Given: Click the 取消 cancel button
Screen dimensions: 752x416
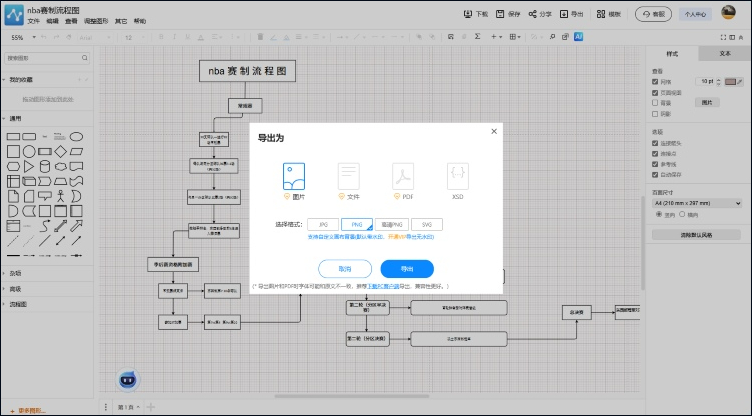Looking at the screenshot, I should pyautogui.click(x=345, y=269).
